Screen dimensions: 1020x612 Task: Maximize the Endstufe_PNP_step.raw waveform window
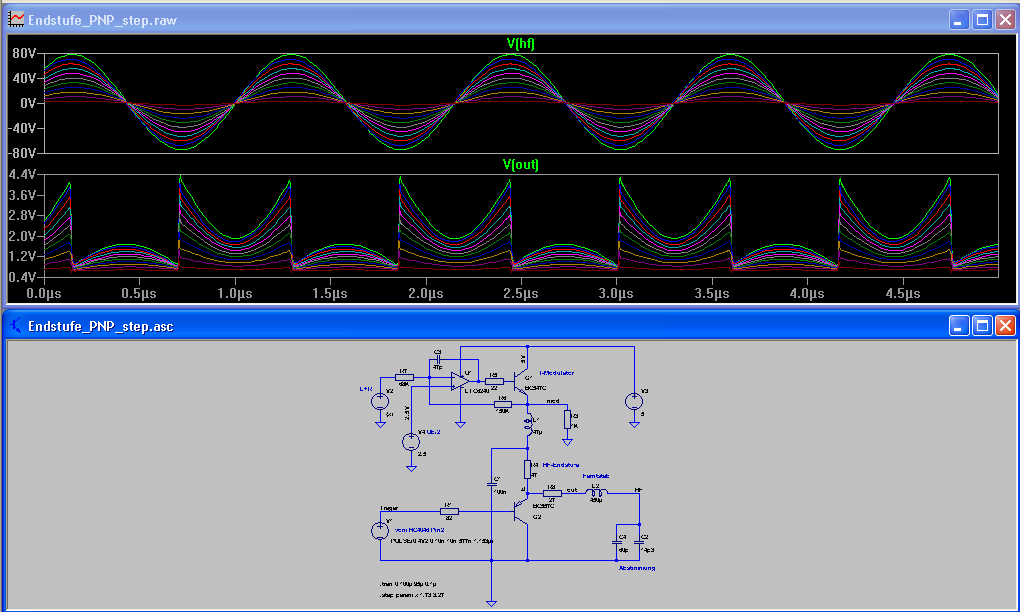982,20
